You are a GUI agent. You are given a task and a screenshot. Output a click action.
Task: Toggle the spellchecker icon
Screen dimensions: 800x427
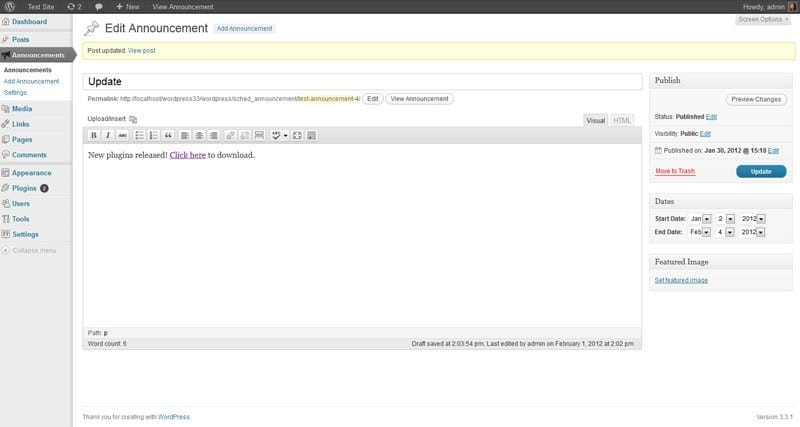pos(276,135)
